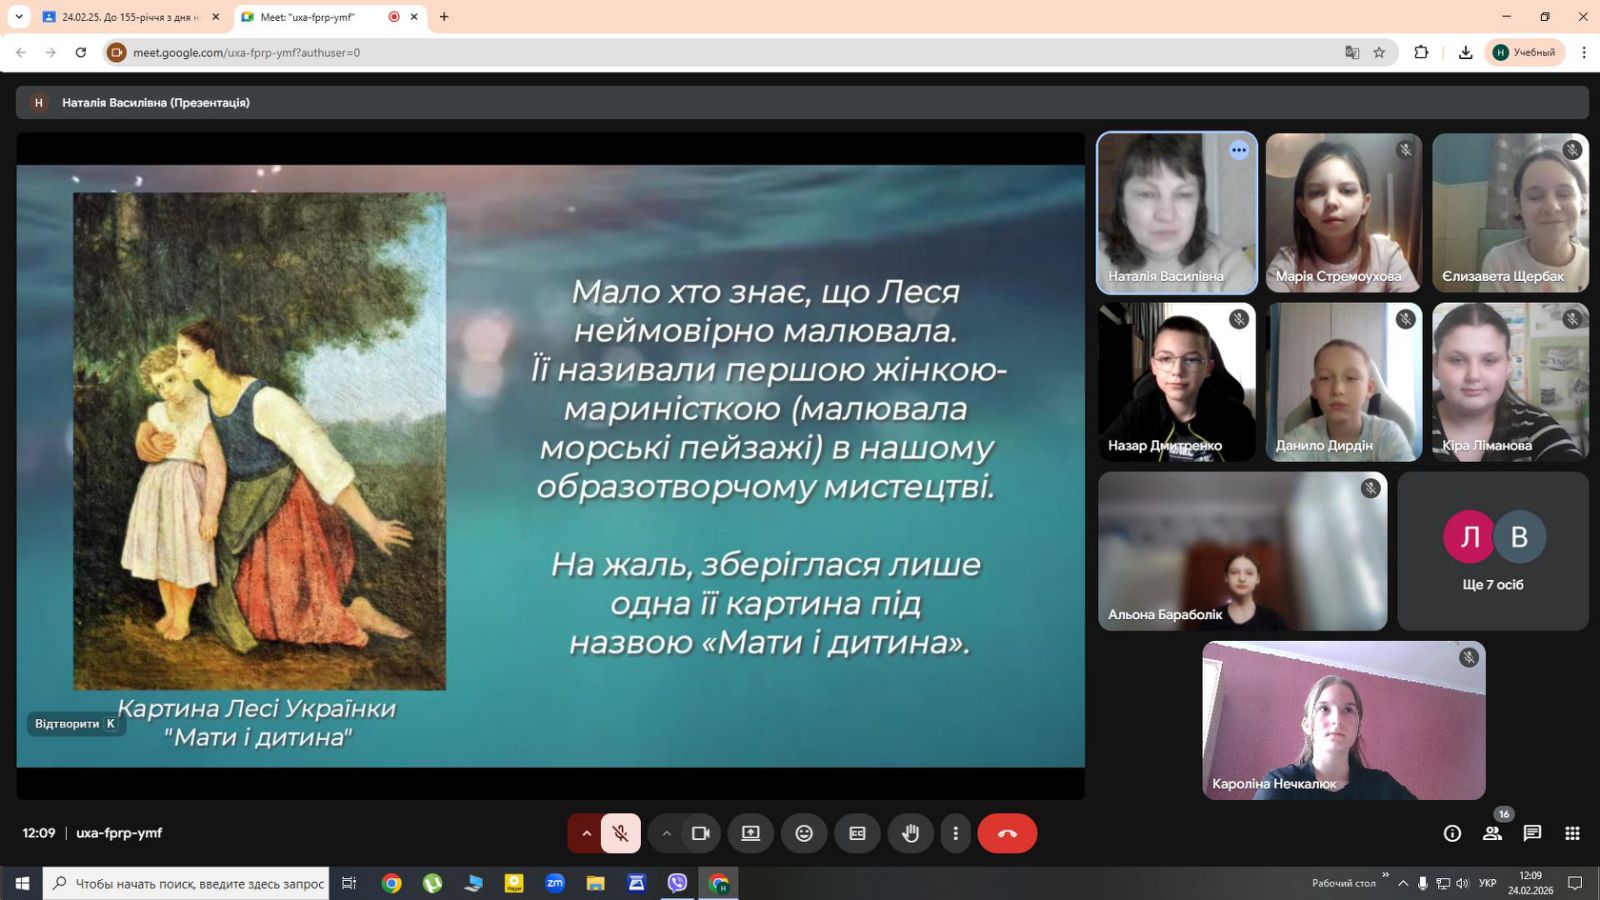Open Viber from the Windows taskbar
The image size is (1600, 900).
click(677, 883)
